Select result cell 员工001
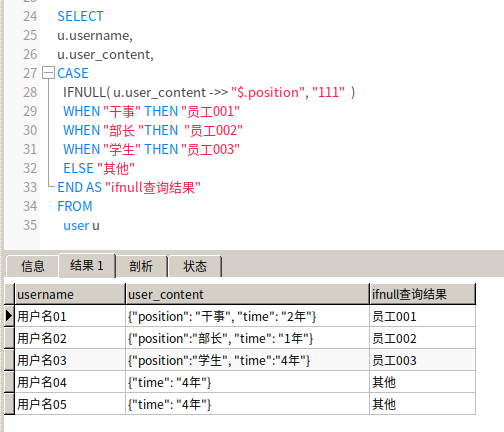504x432 pixels. pyautogui.click(x=422, y=316)
